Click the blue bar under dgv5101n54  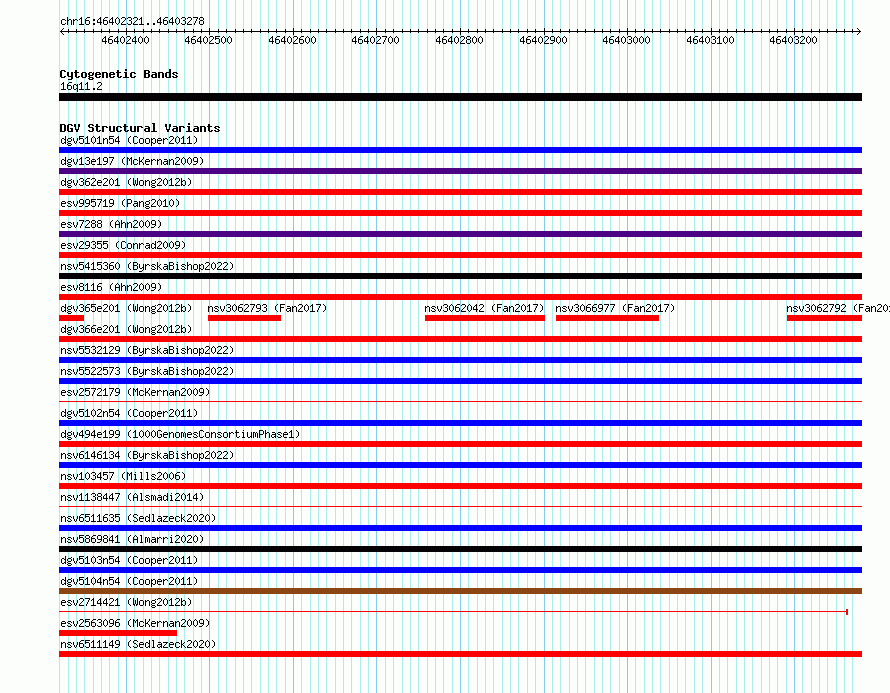point(460,150)
